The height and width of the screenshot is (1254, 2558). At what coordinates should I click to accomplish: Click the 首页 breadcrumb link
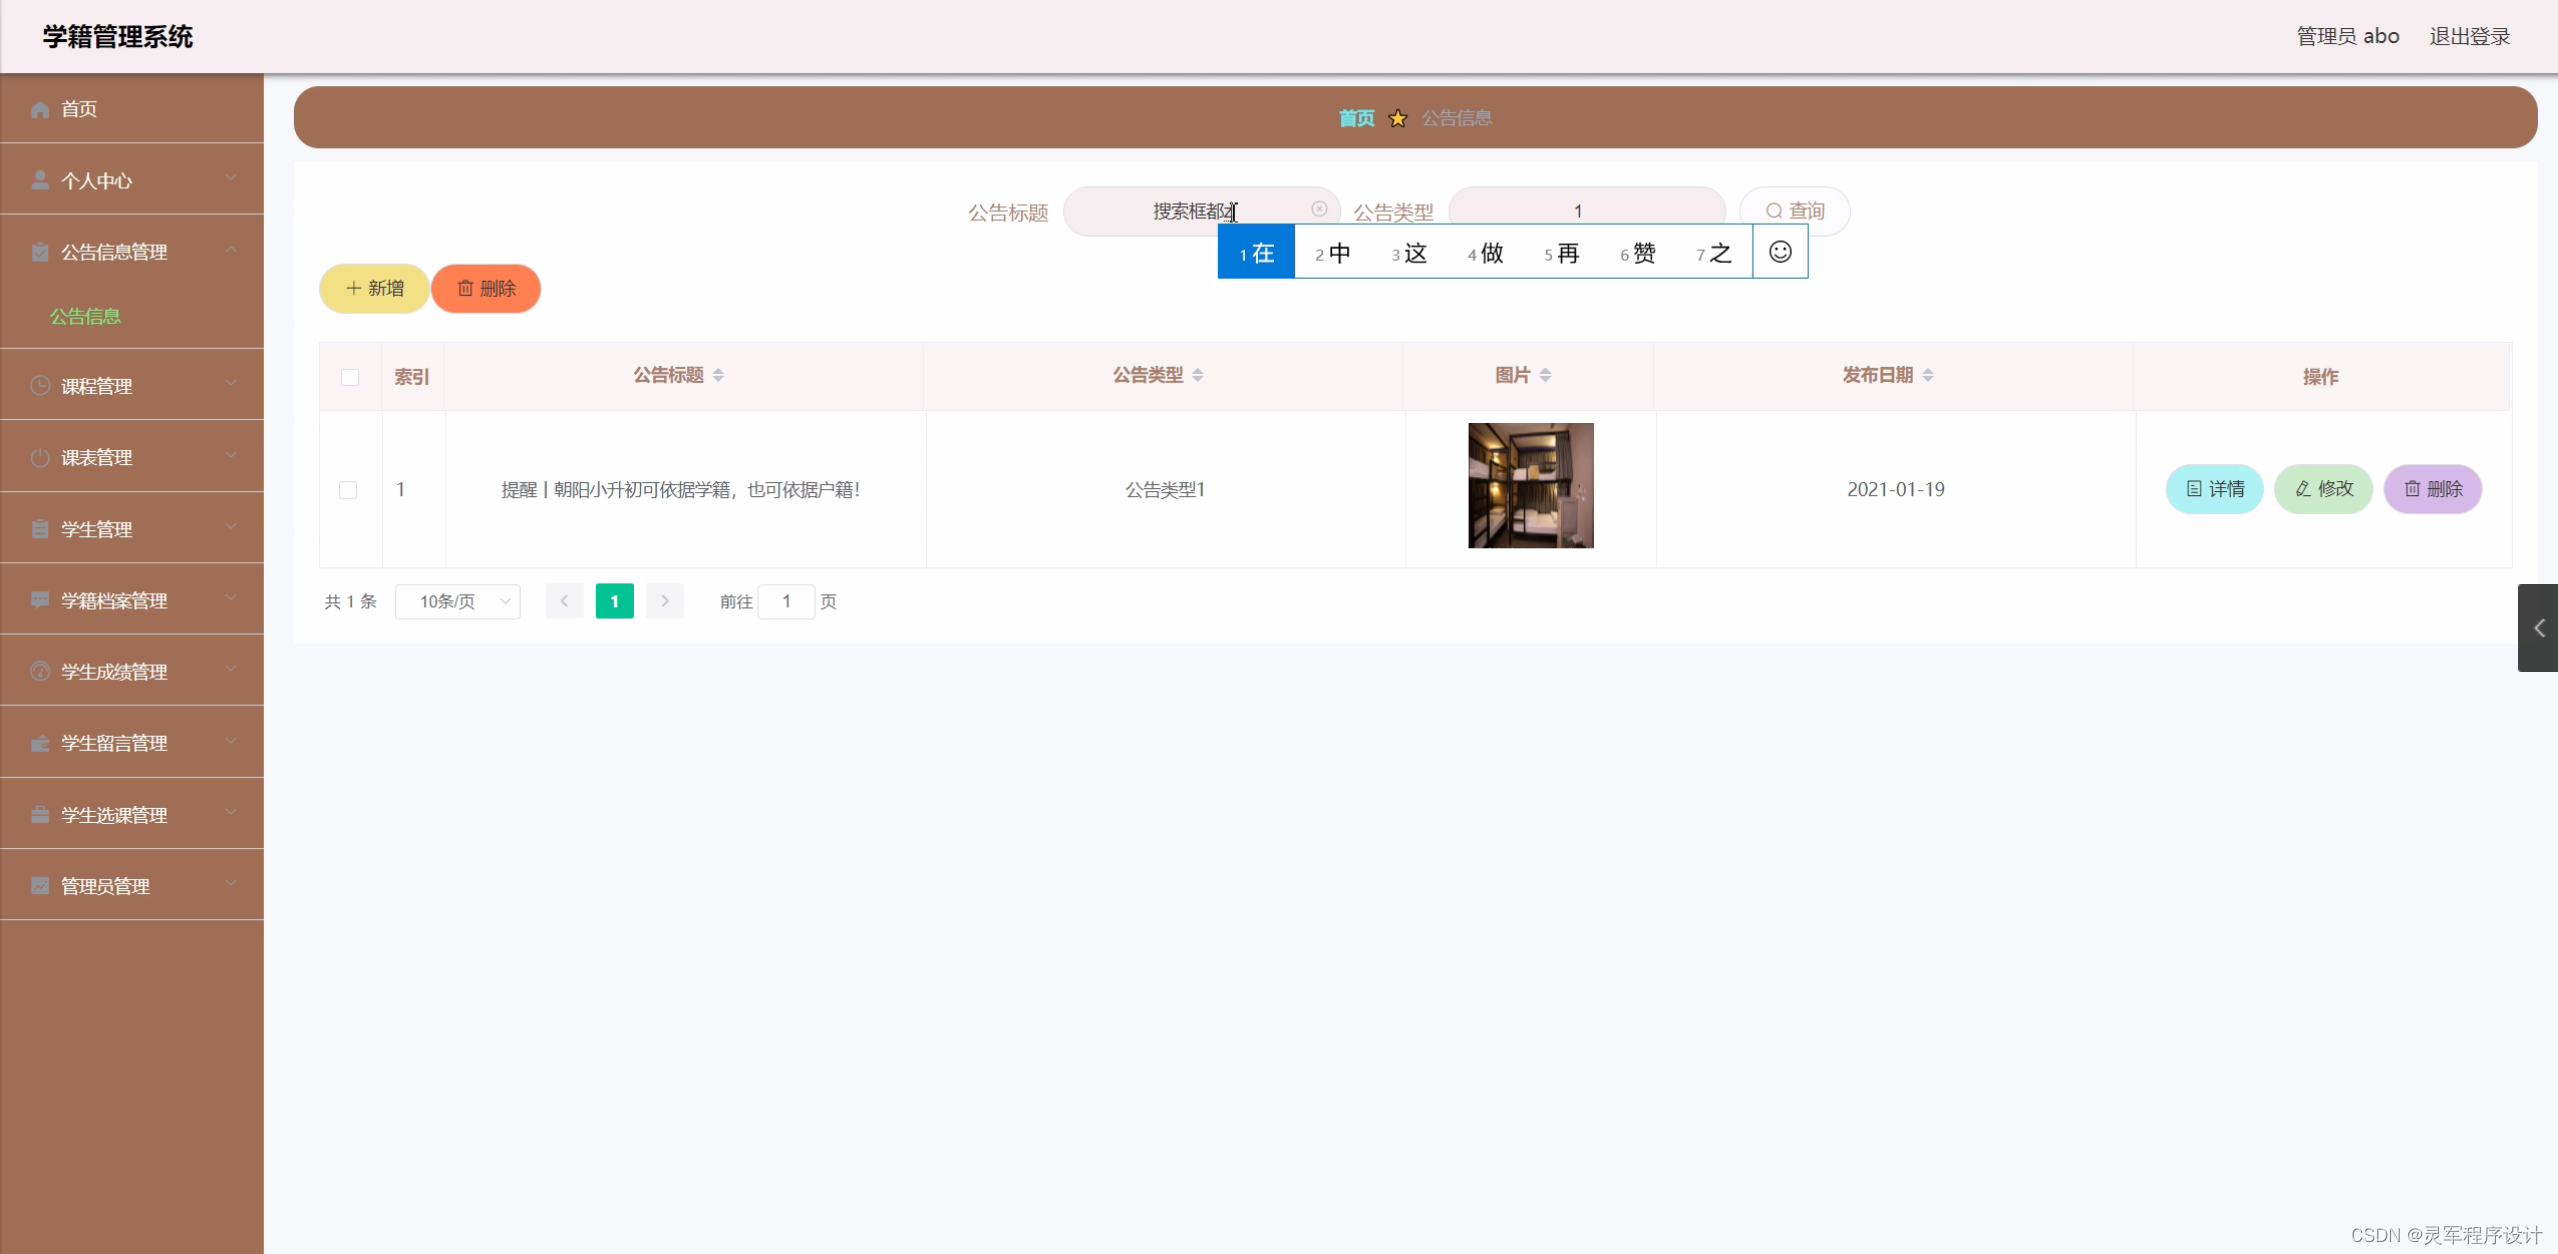point(1355,117)
